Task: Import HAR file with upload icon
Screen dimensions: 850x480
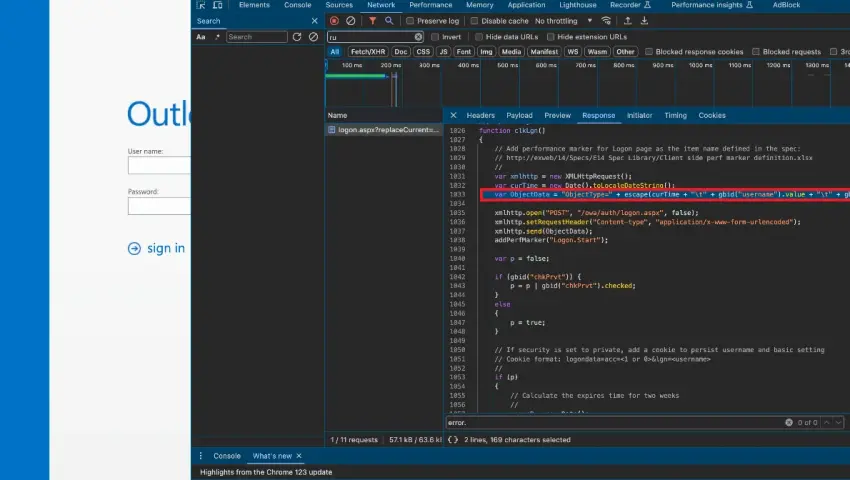Action: click(x=627, y=21)
